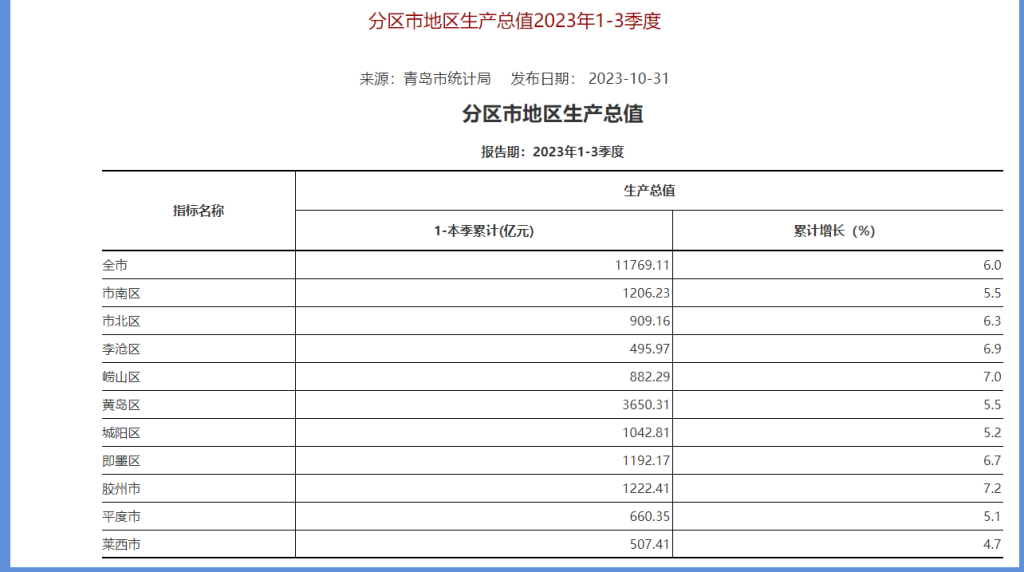Select the 生产总值 header cell
The width and height of the screenshot is (1024, 572).
649,191
